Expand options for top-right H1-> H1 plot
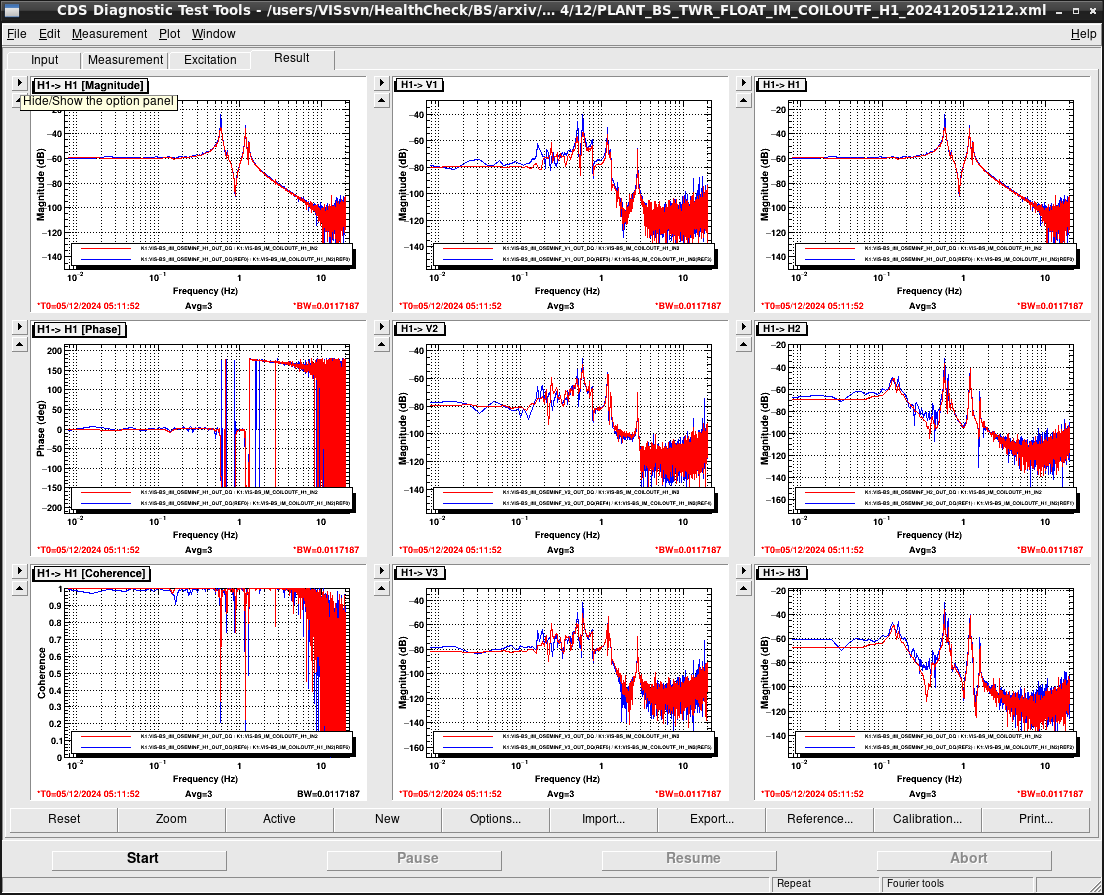Viewport: 1104px width, 895px height. tap(744, 83)
